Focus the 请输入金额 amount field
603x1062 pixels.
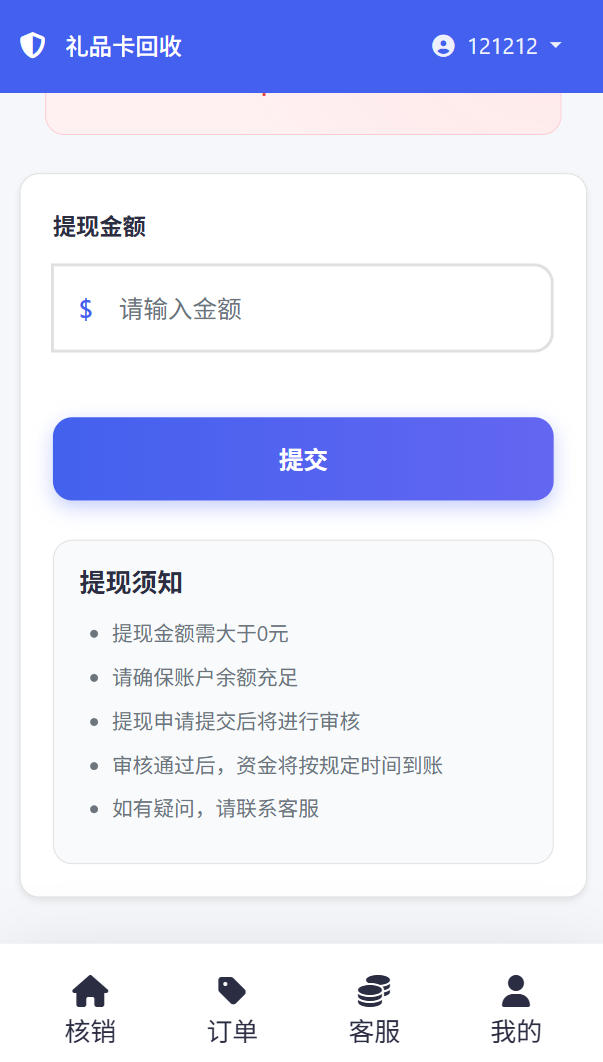330,309
